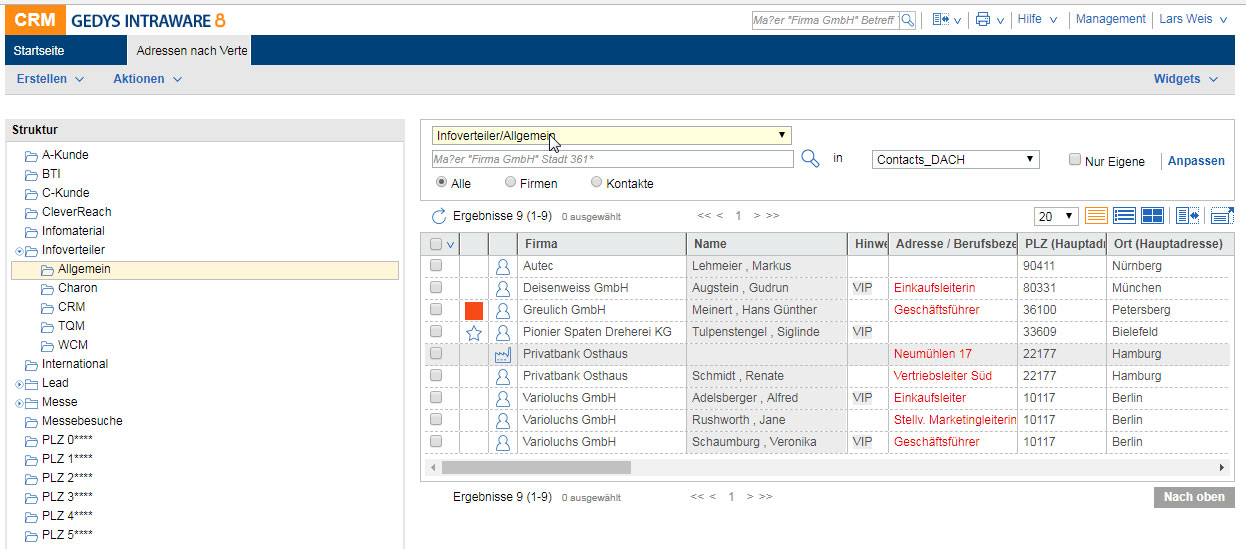The image size is (1246, 549).
Task: Open the Erstellen menu
Action: click(50, 79)
